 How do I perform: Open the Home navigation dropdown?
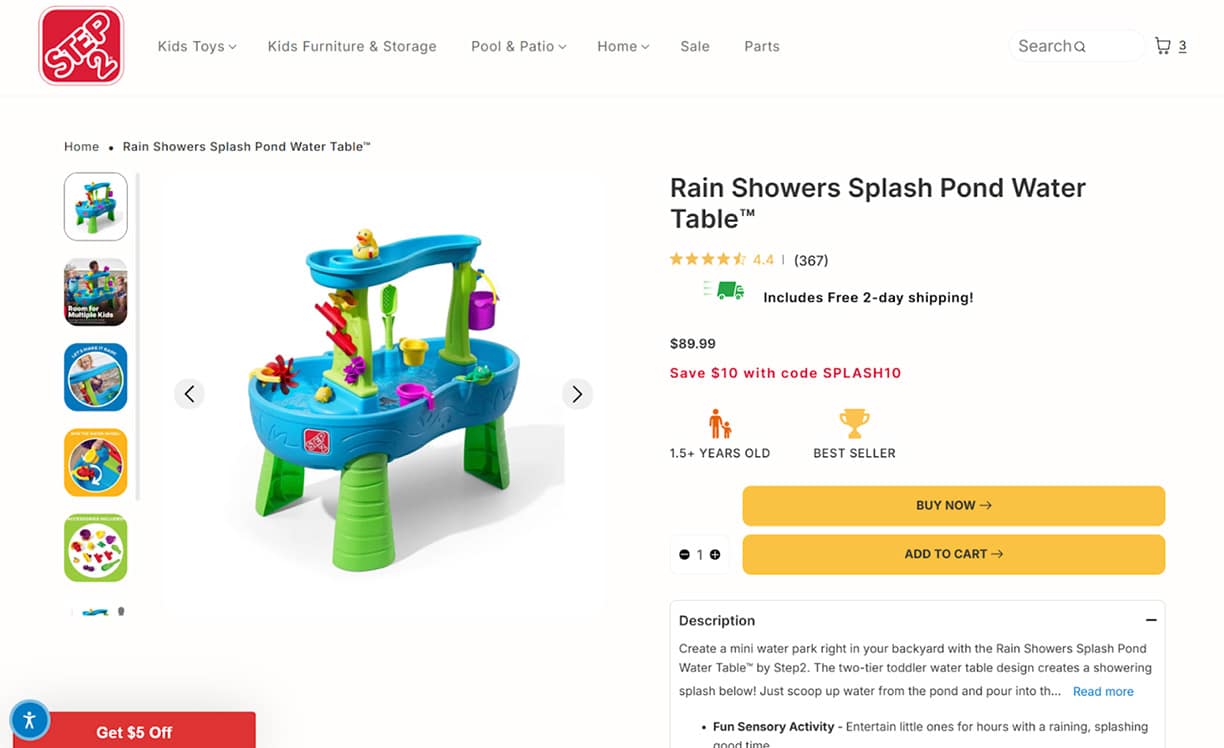(623, 46)
